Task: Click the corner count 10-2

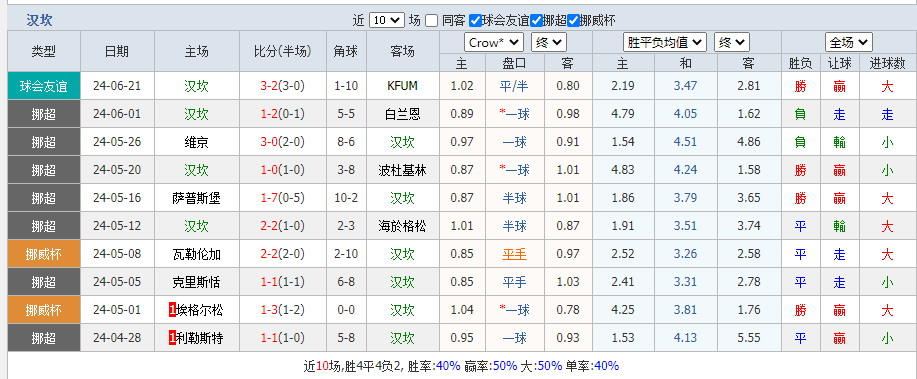Action: [x=346, y=198]
